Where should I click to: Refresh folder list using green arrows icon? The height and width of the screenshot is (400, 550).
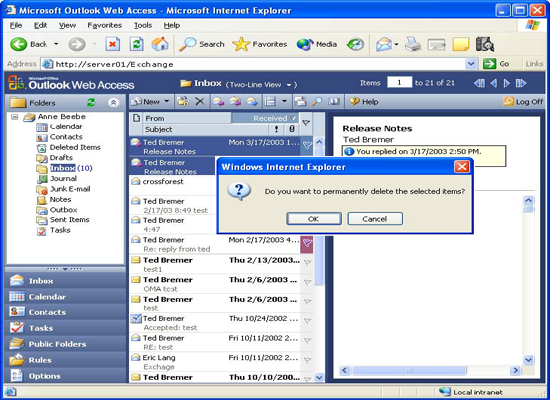click(91, 102)
